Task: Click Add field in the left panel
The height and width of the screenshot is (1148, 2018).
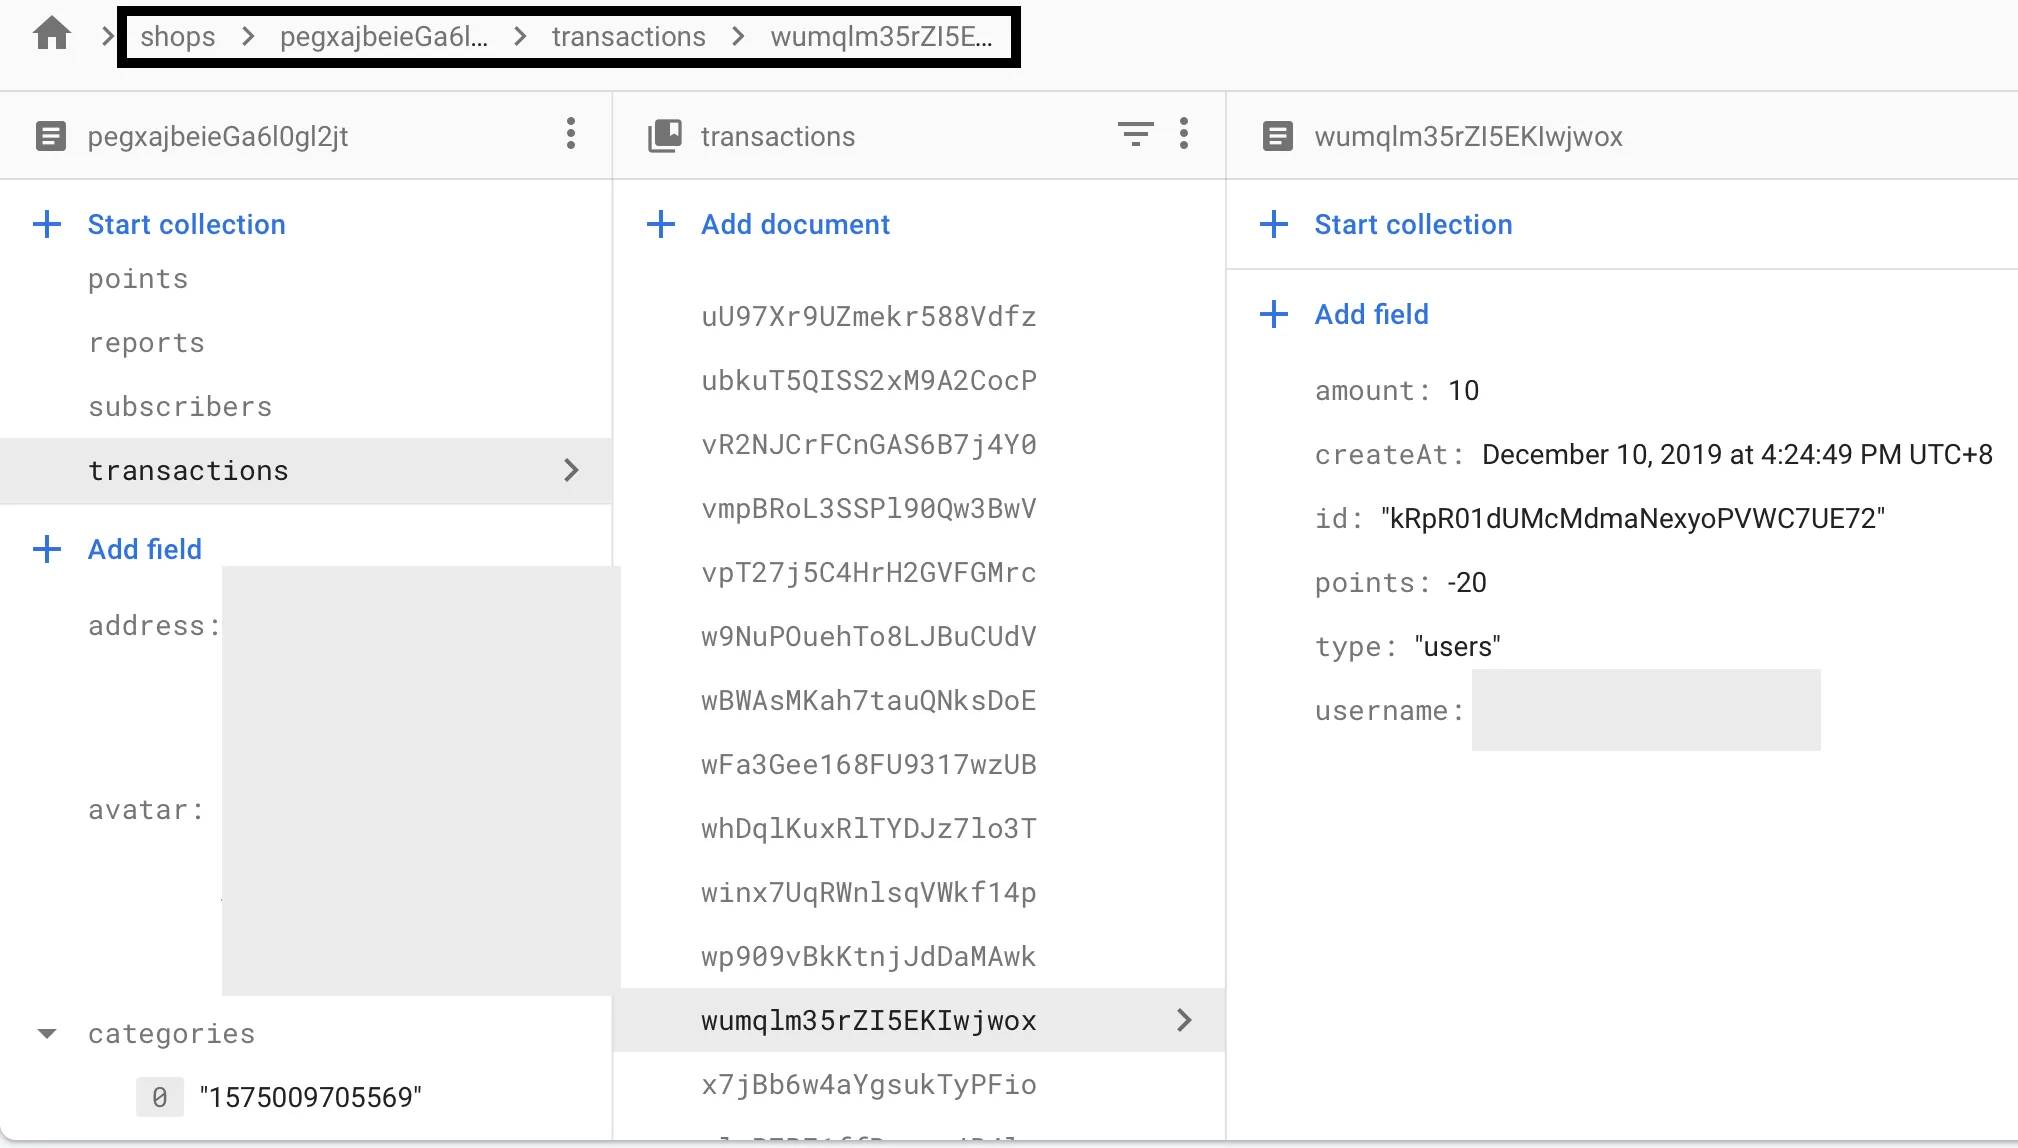Action: (144, 549)
